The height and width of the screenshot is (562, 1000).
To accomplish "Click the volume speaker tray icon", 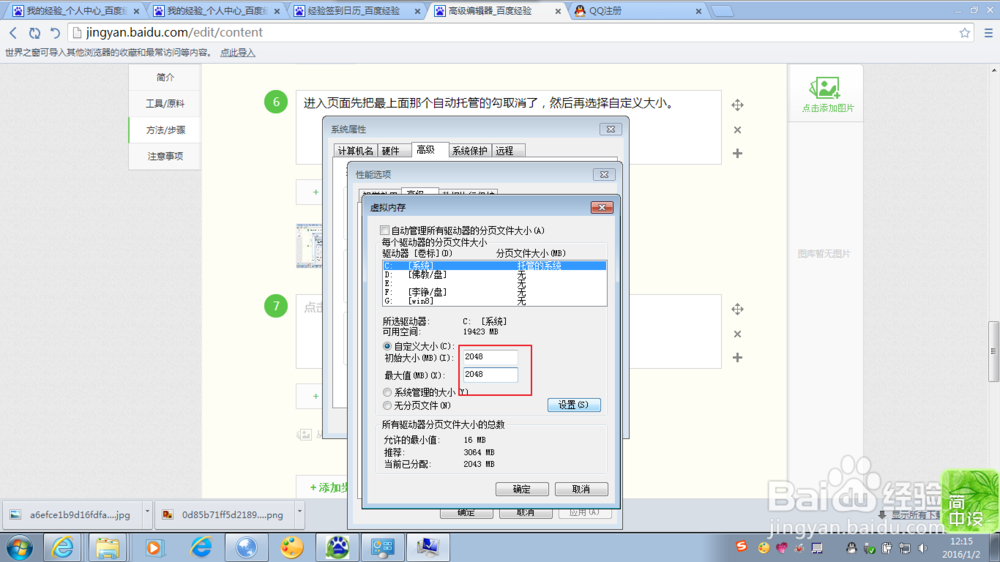I will point(922,547).
